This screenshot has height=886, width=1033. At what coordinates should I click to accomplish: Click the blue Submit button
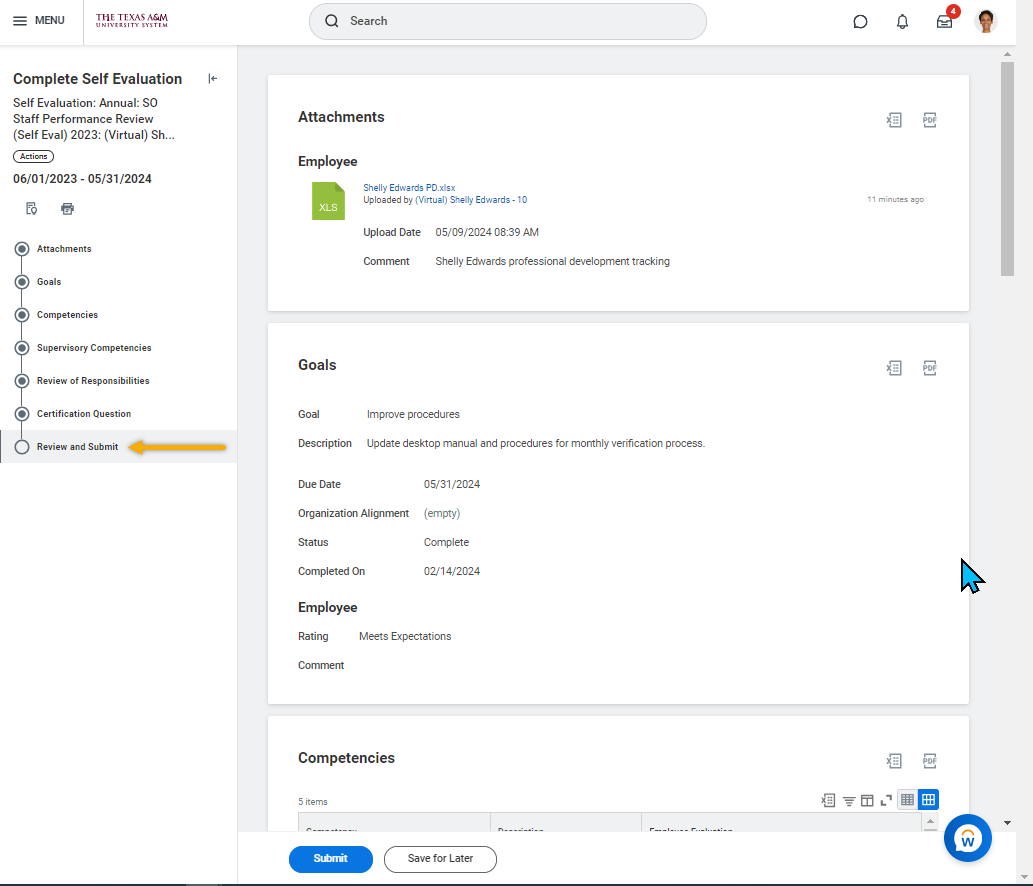330,859
